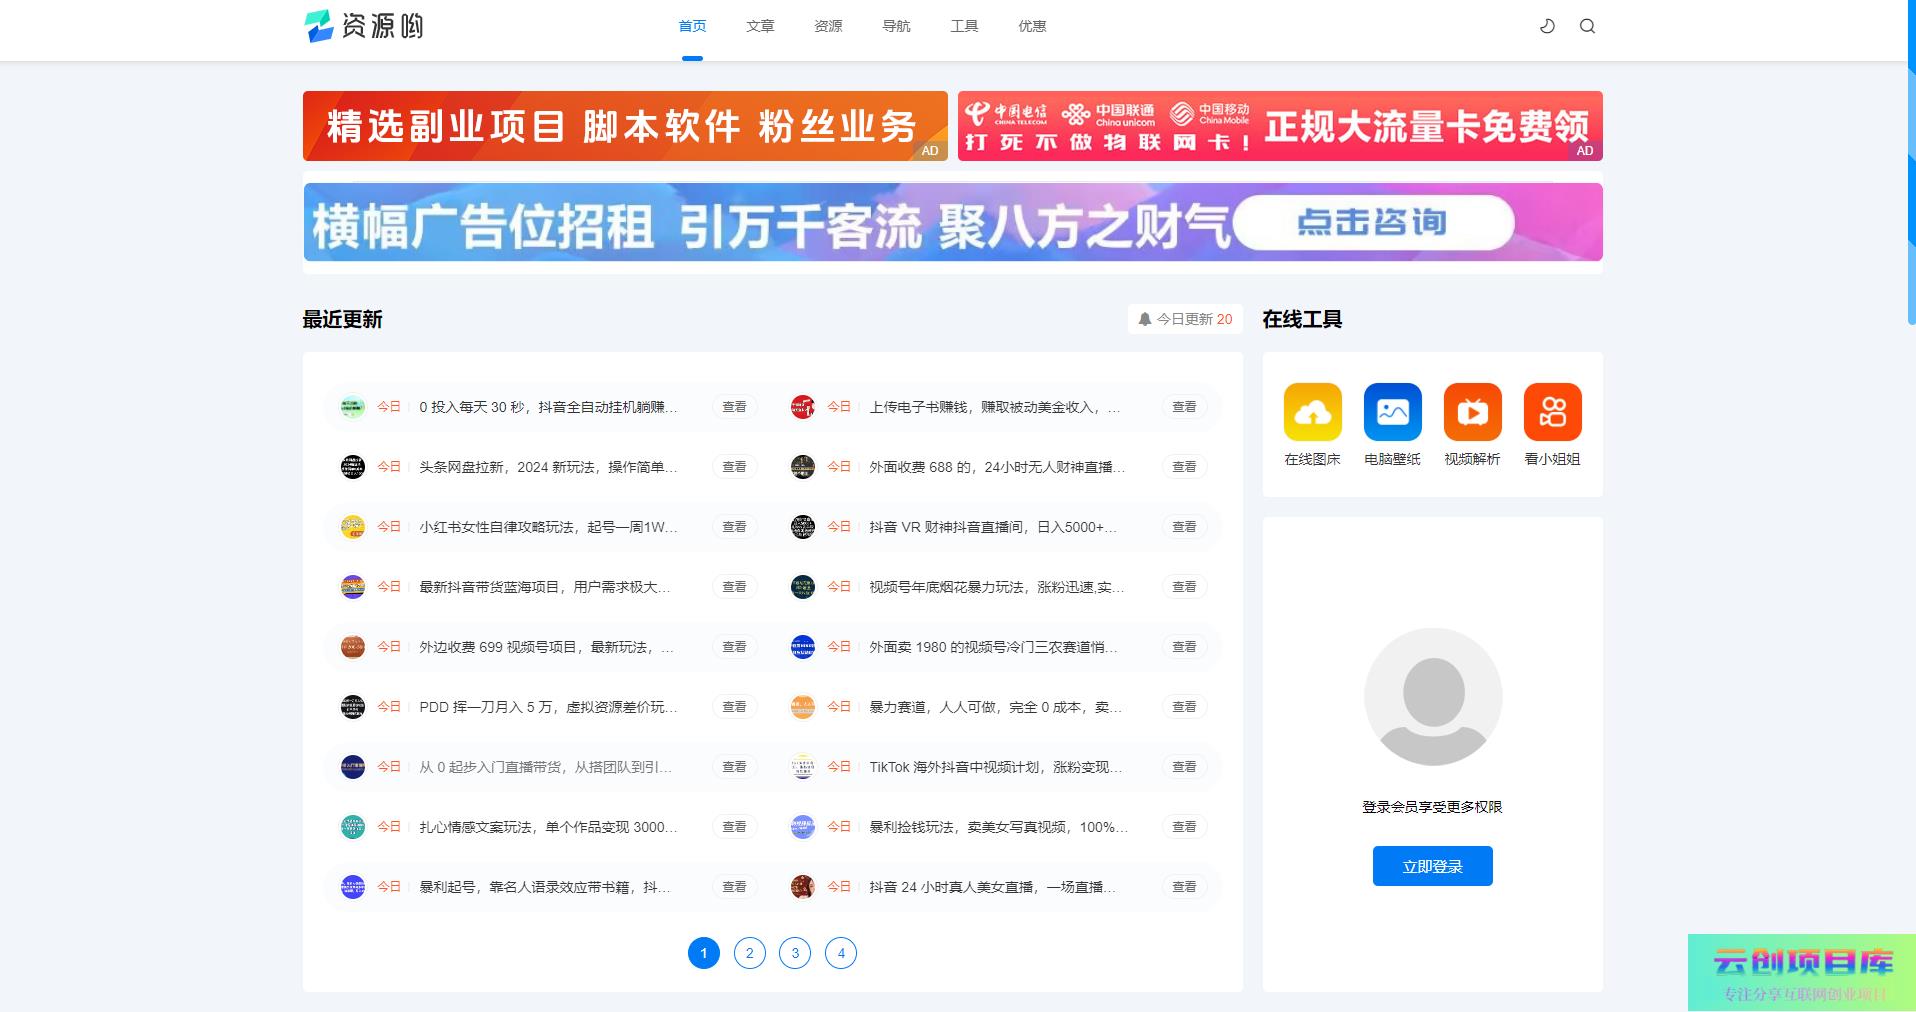The height and width of the screenshot is (1012, 1916).
Task: Go to page 2 of recent updates
Action: point(749,953)
